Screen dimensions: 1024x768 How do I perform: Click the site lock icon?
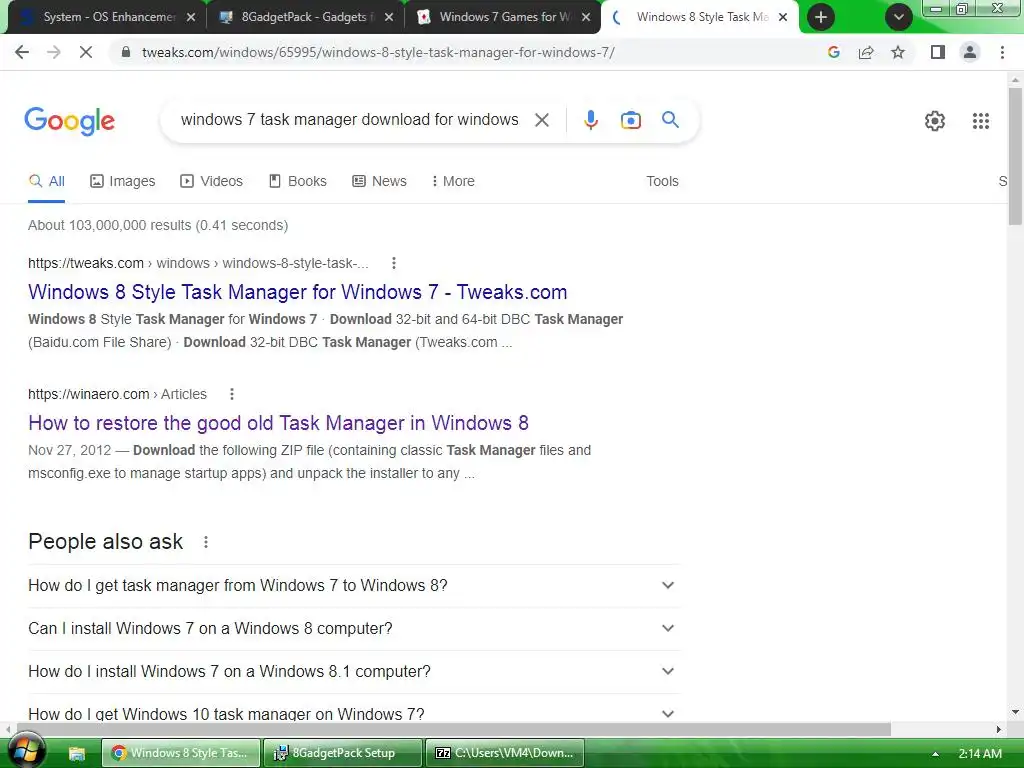coord(126,52)
